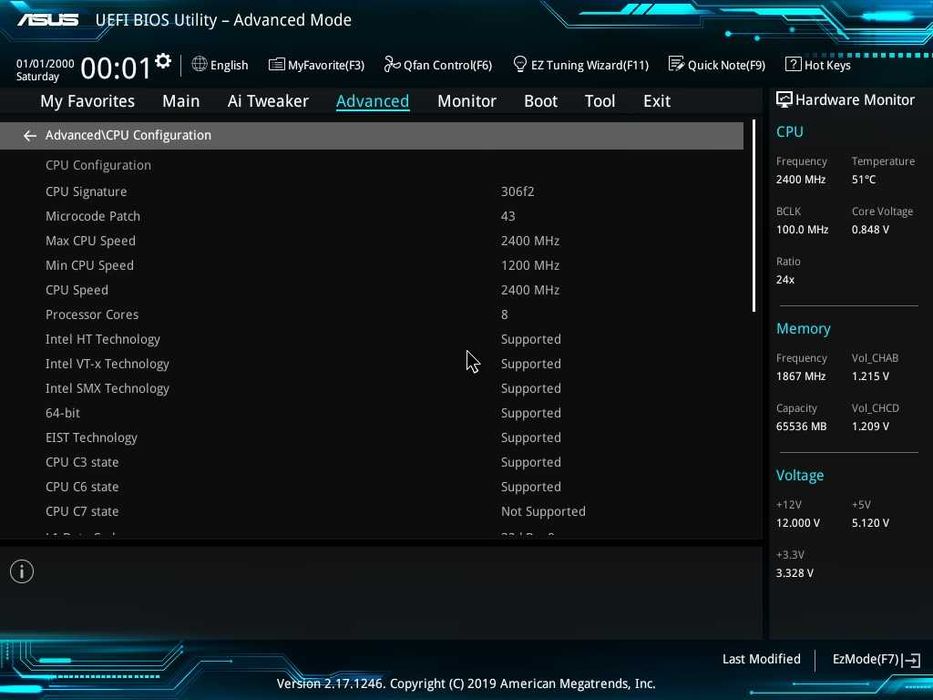933x700 pixels.
Task: Click the 00:01 clock time
Action: pos(116,68)
